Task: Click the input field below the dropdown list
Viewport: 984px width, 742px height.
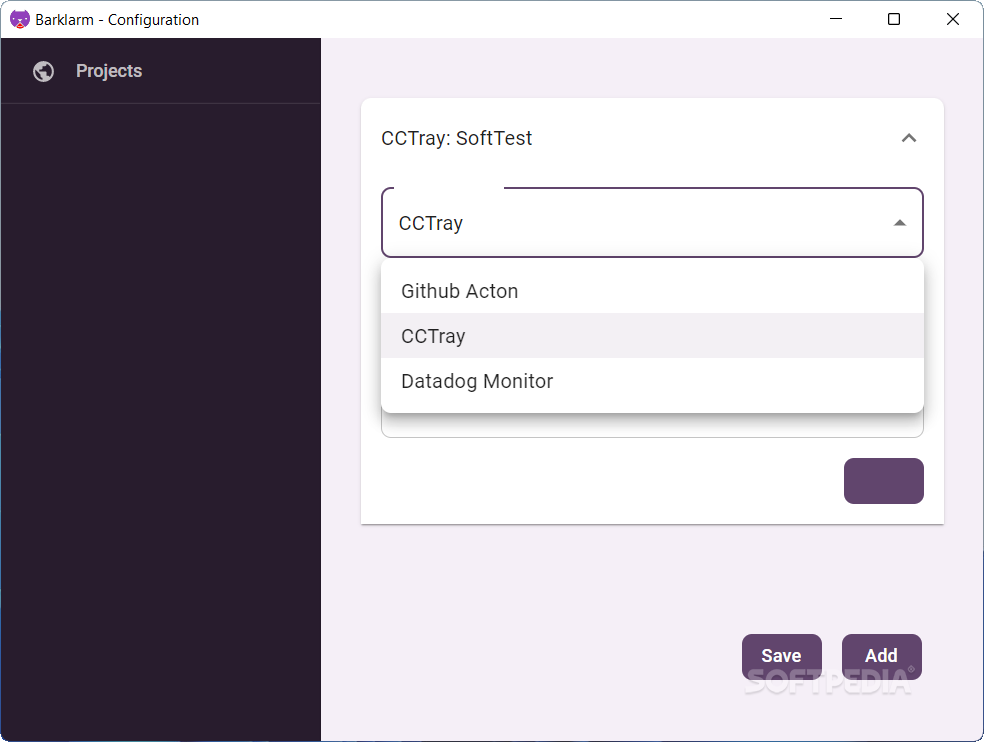Action: [652, 425]
